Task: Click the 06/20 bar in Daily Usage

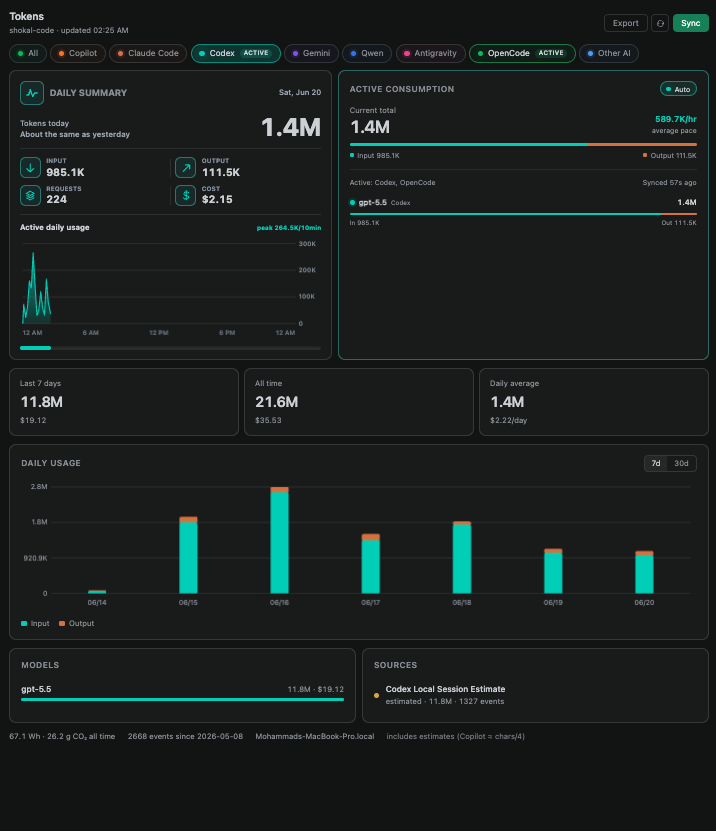Action: pyautogui.click(x=644, y=572)
